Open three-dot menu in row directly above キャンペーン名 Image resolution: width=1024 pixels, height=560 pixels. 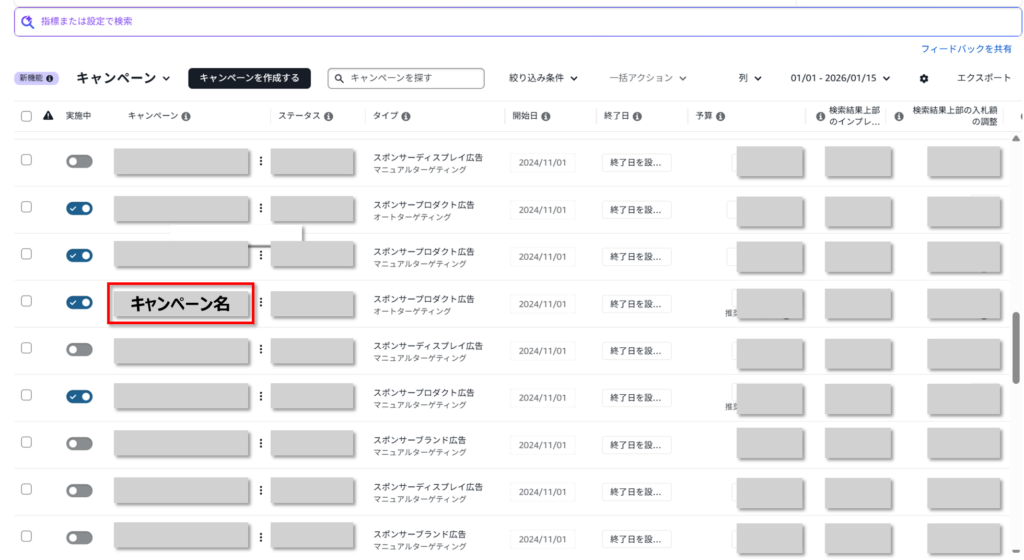(x=261, y=255)
